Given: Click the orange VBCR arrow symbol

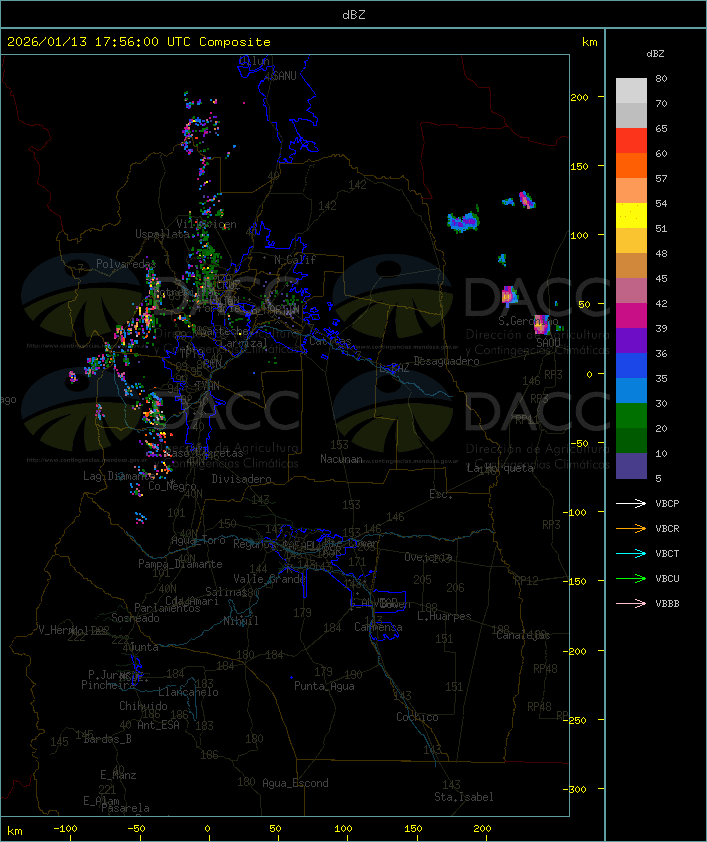Looking at the screenshot, I should (x=632, y=529).
